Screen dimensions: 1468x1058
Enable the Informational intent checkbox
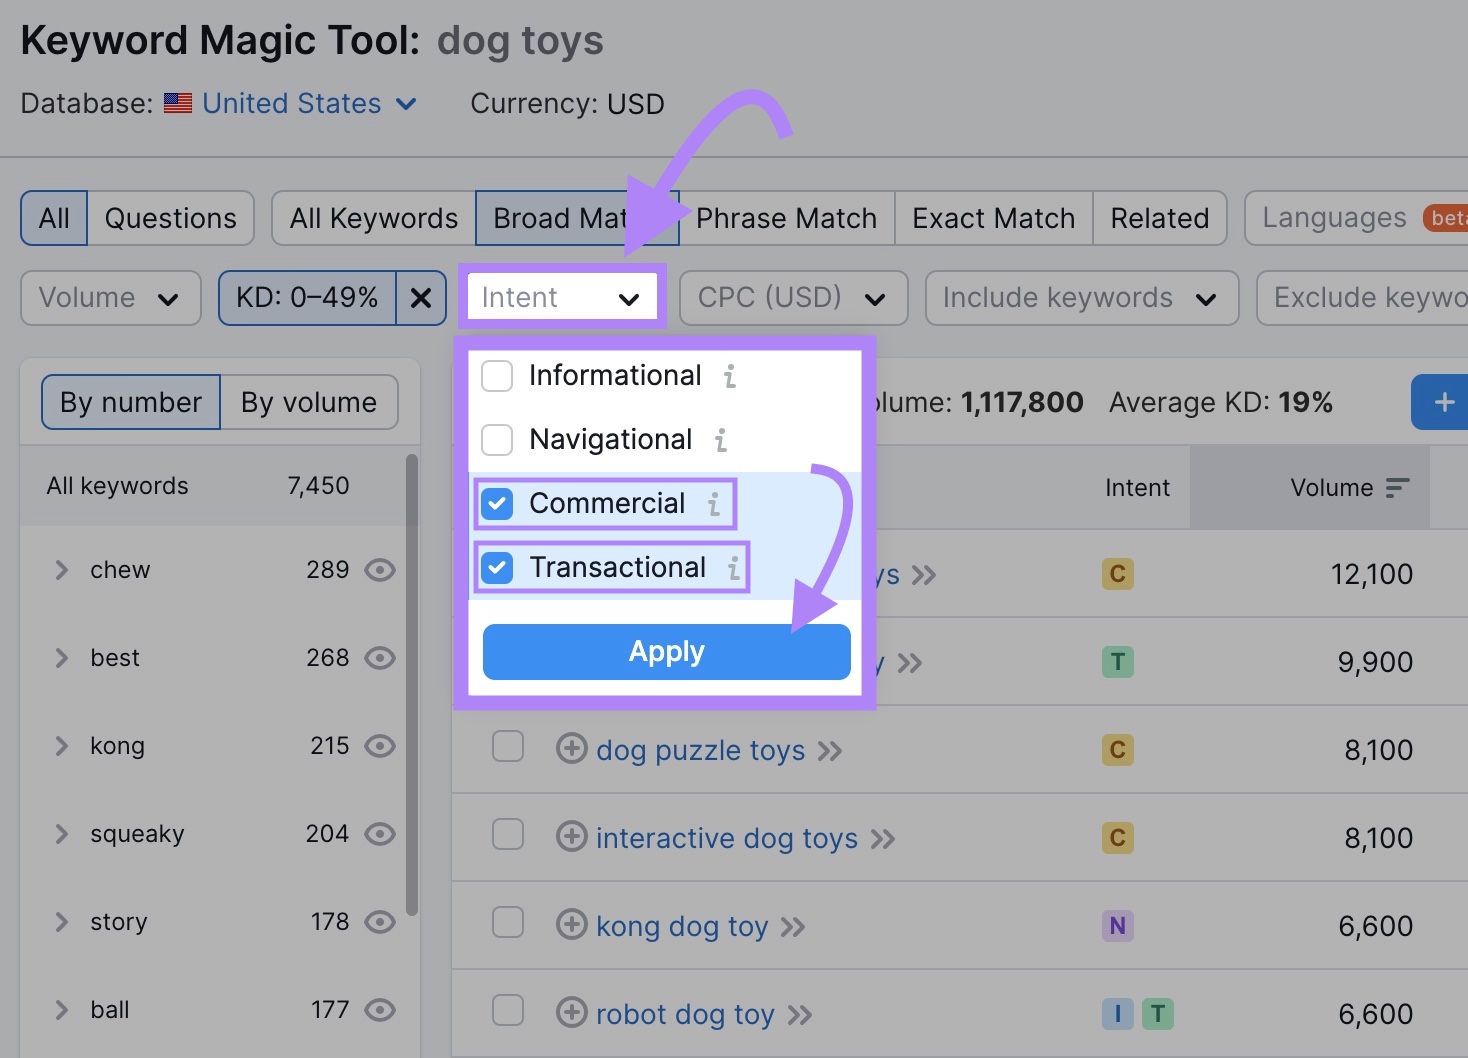497,375
